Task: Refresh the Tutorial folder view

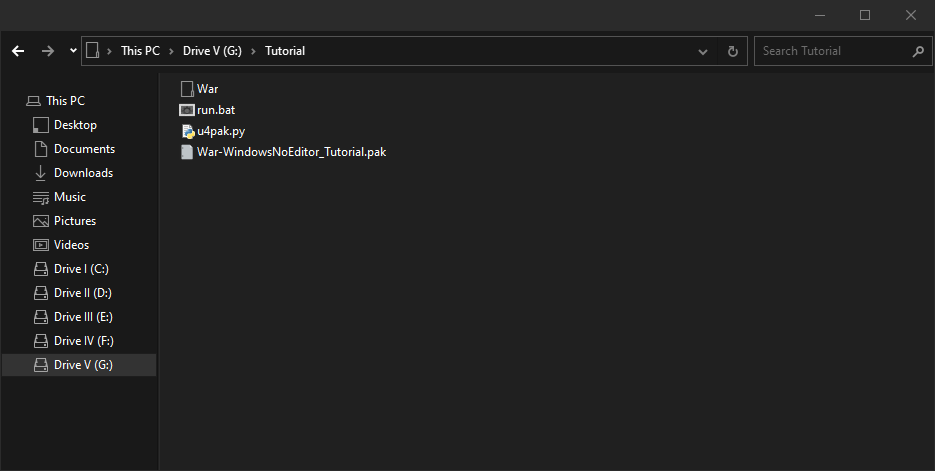Action: coord(733,51)
